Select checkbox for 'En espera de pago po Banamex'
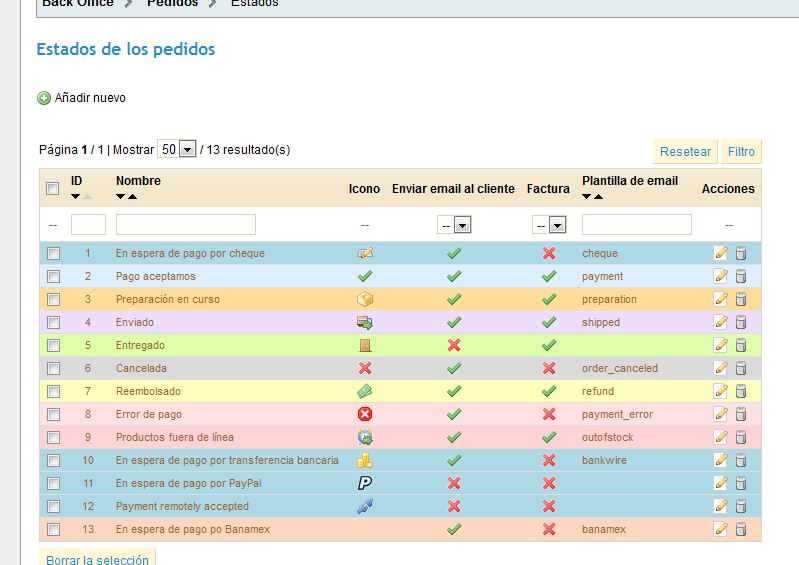The height and width of the screenshot is (565, 799). point(54,529)
